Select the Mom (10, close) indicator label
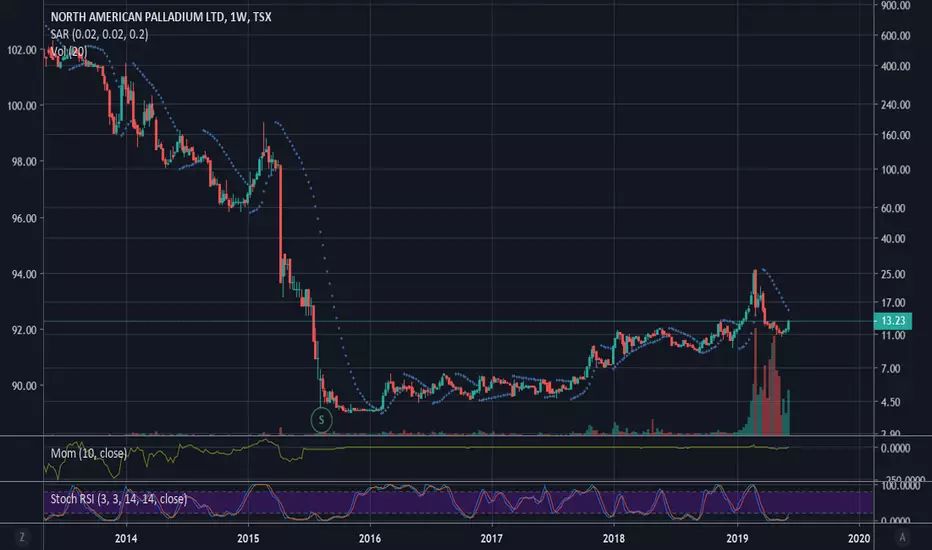The width and height of the screenshot is (932, 550). (x=89, y=454)
